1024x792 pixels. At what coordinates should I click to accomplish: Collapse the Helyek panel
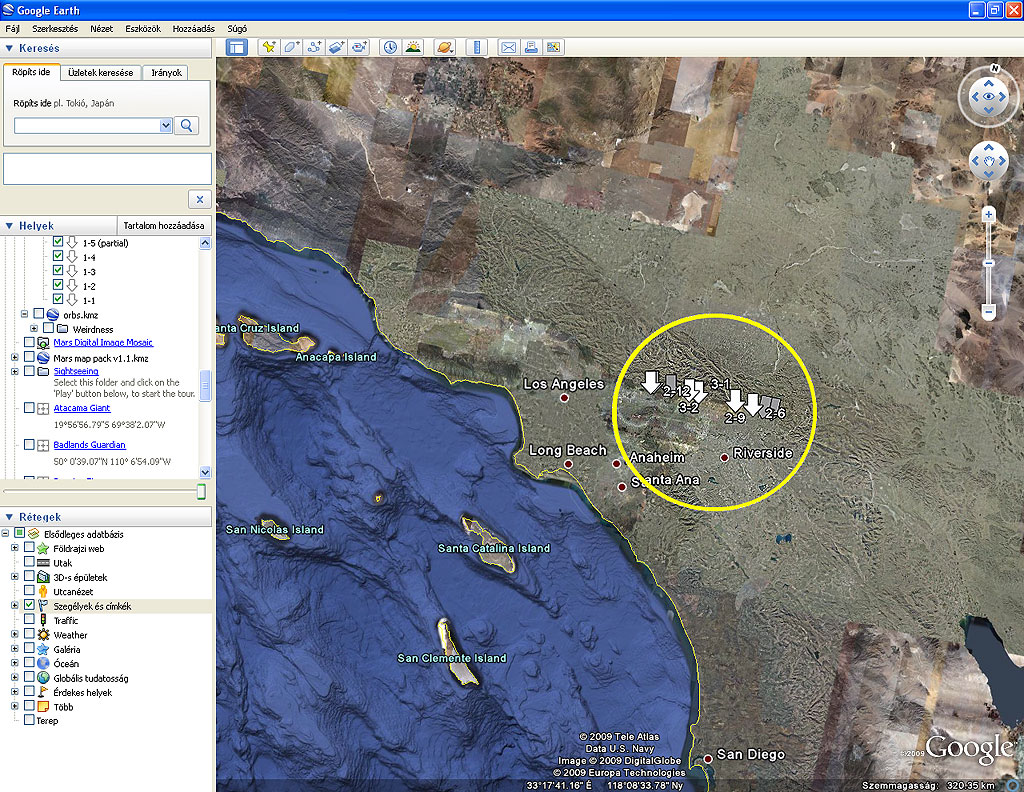9,225
